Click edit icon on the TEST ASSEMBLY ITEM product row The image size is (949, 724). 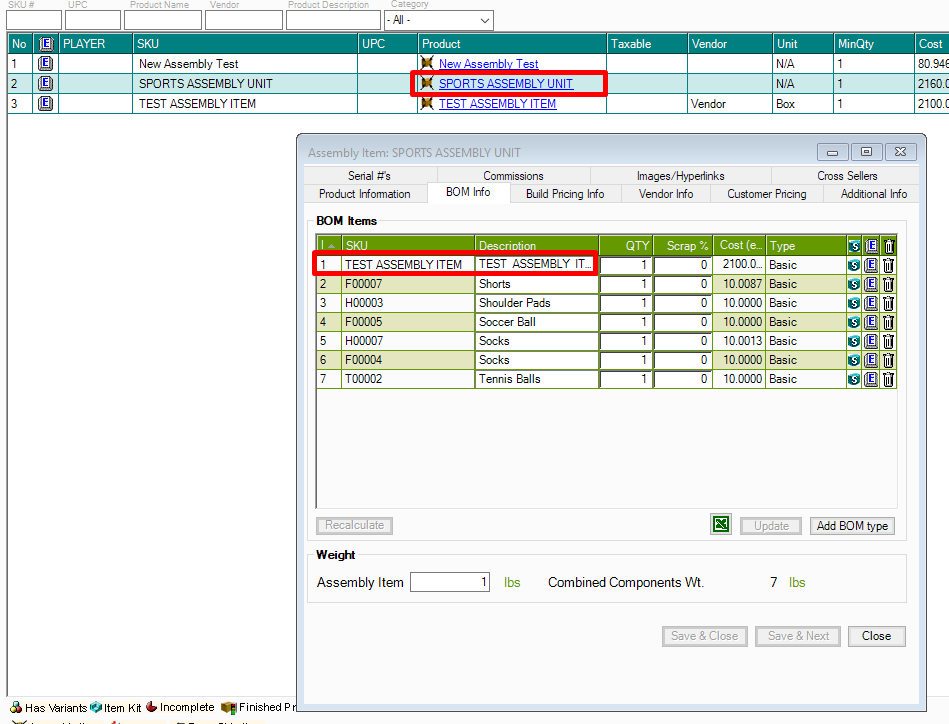45,104
